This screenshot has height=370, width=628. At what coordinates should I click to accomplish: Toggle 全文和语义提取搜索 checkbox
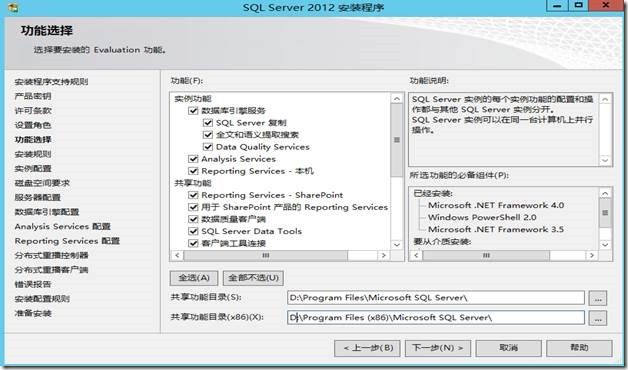pyautogui.click(x=207, y=135)
